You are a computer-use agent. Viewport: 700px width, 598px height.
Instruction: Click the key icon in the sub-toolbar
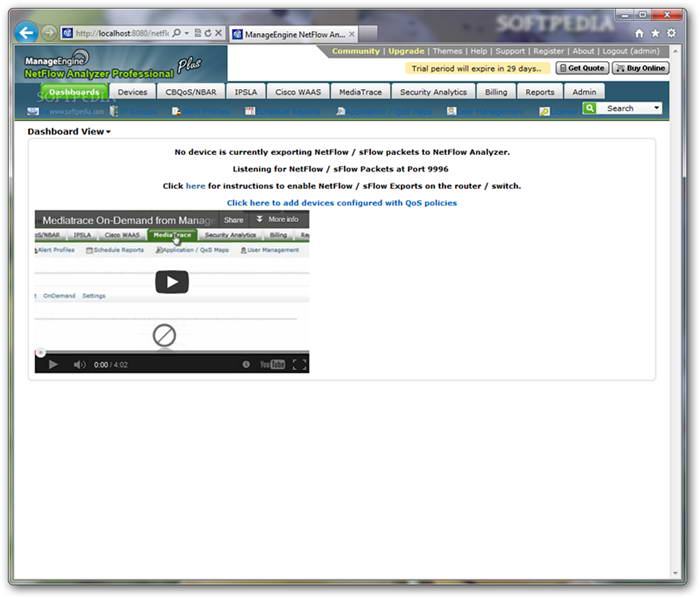point(544,111)
